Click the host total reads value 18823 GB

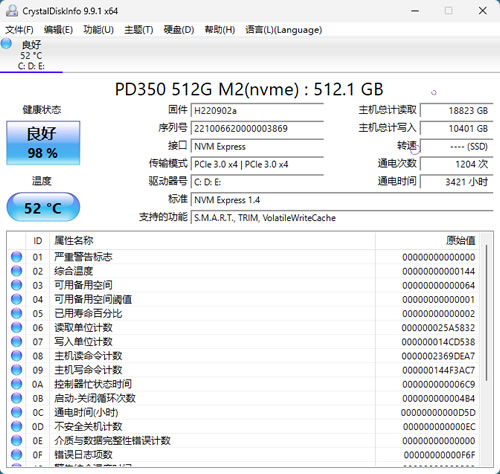tap(457, 110)
